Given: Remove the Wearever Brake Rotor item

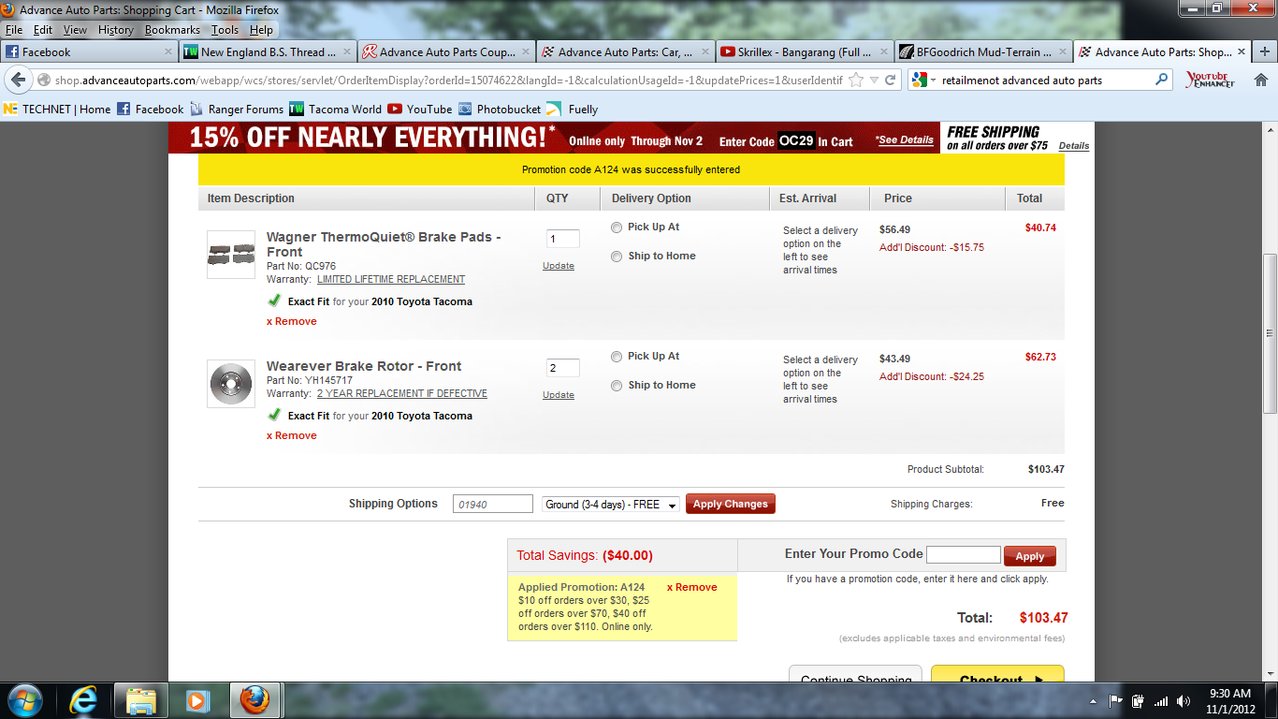Looking at the screenshot, I should point(291,435).
